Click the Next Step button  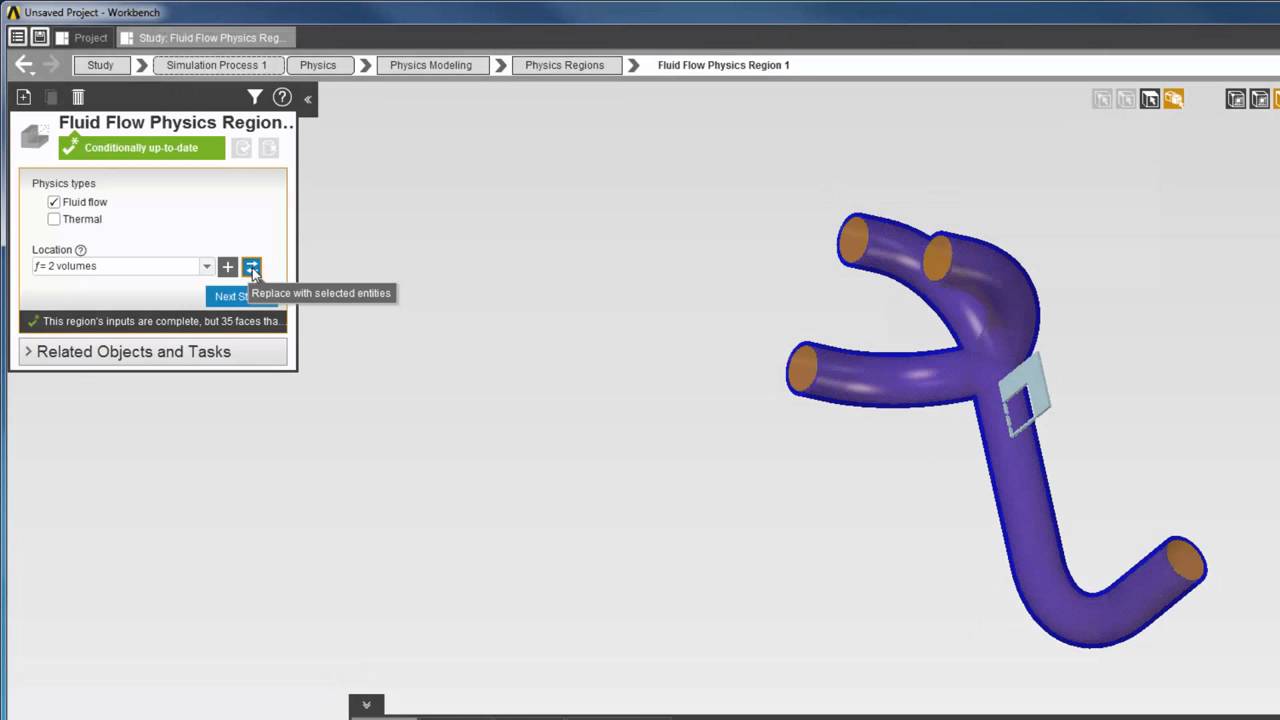(228, 296)
